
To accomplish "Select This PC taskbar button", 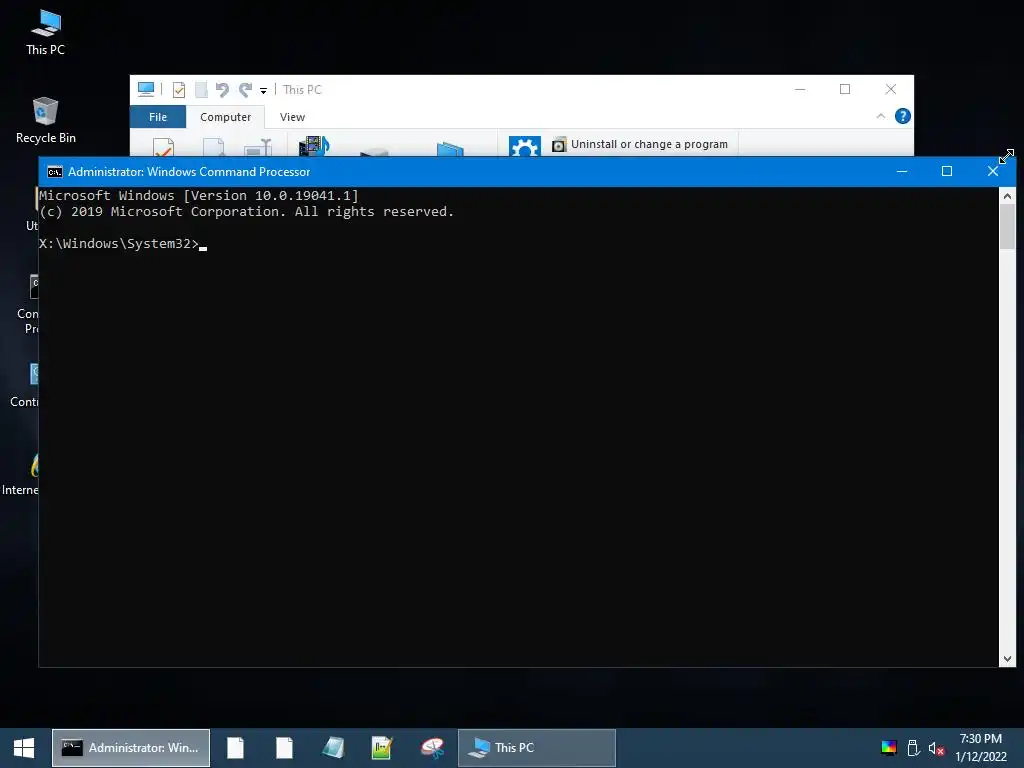I will pyautogui.click(x=536, y=748).
